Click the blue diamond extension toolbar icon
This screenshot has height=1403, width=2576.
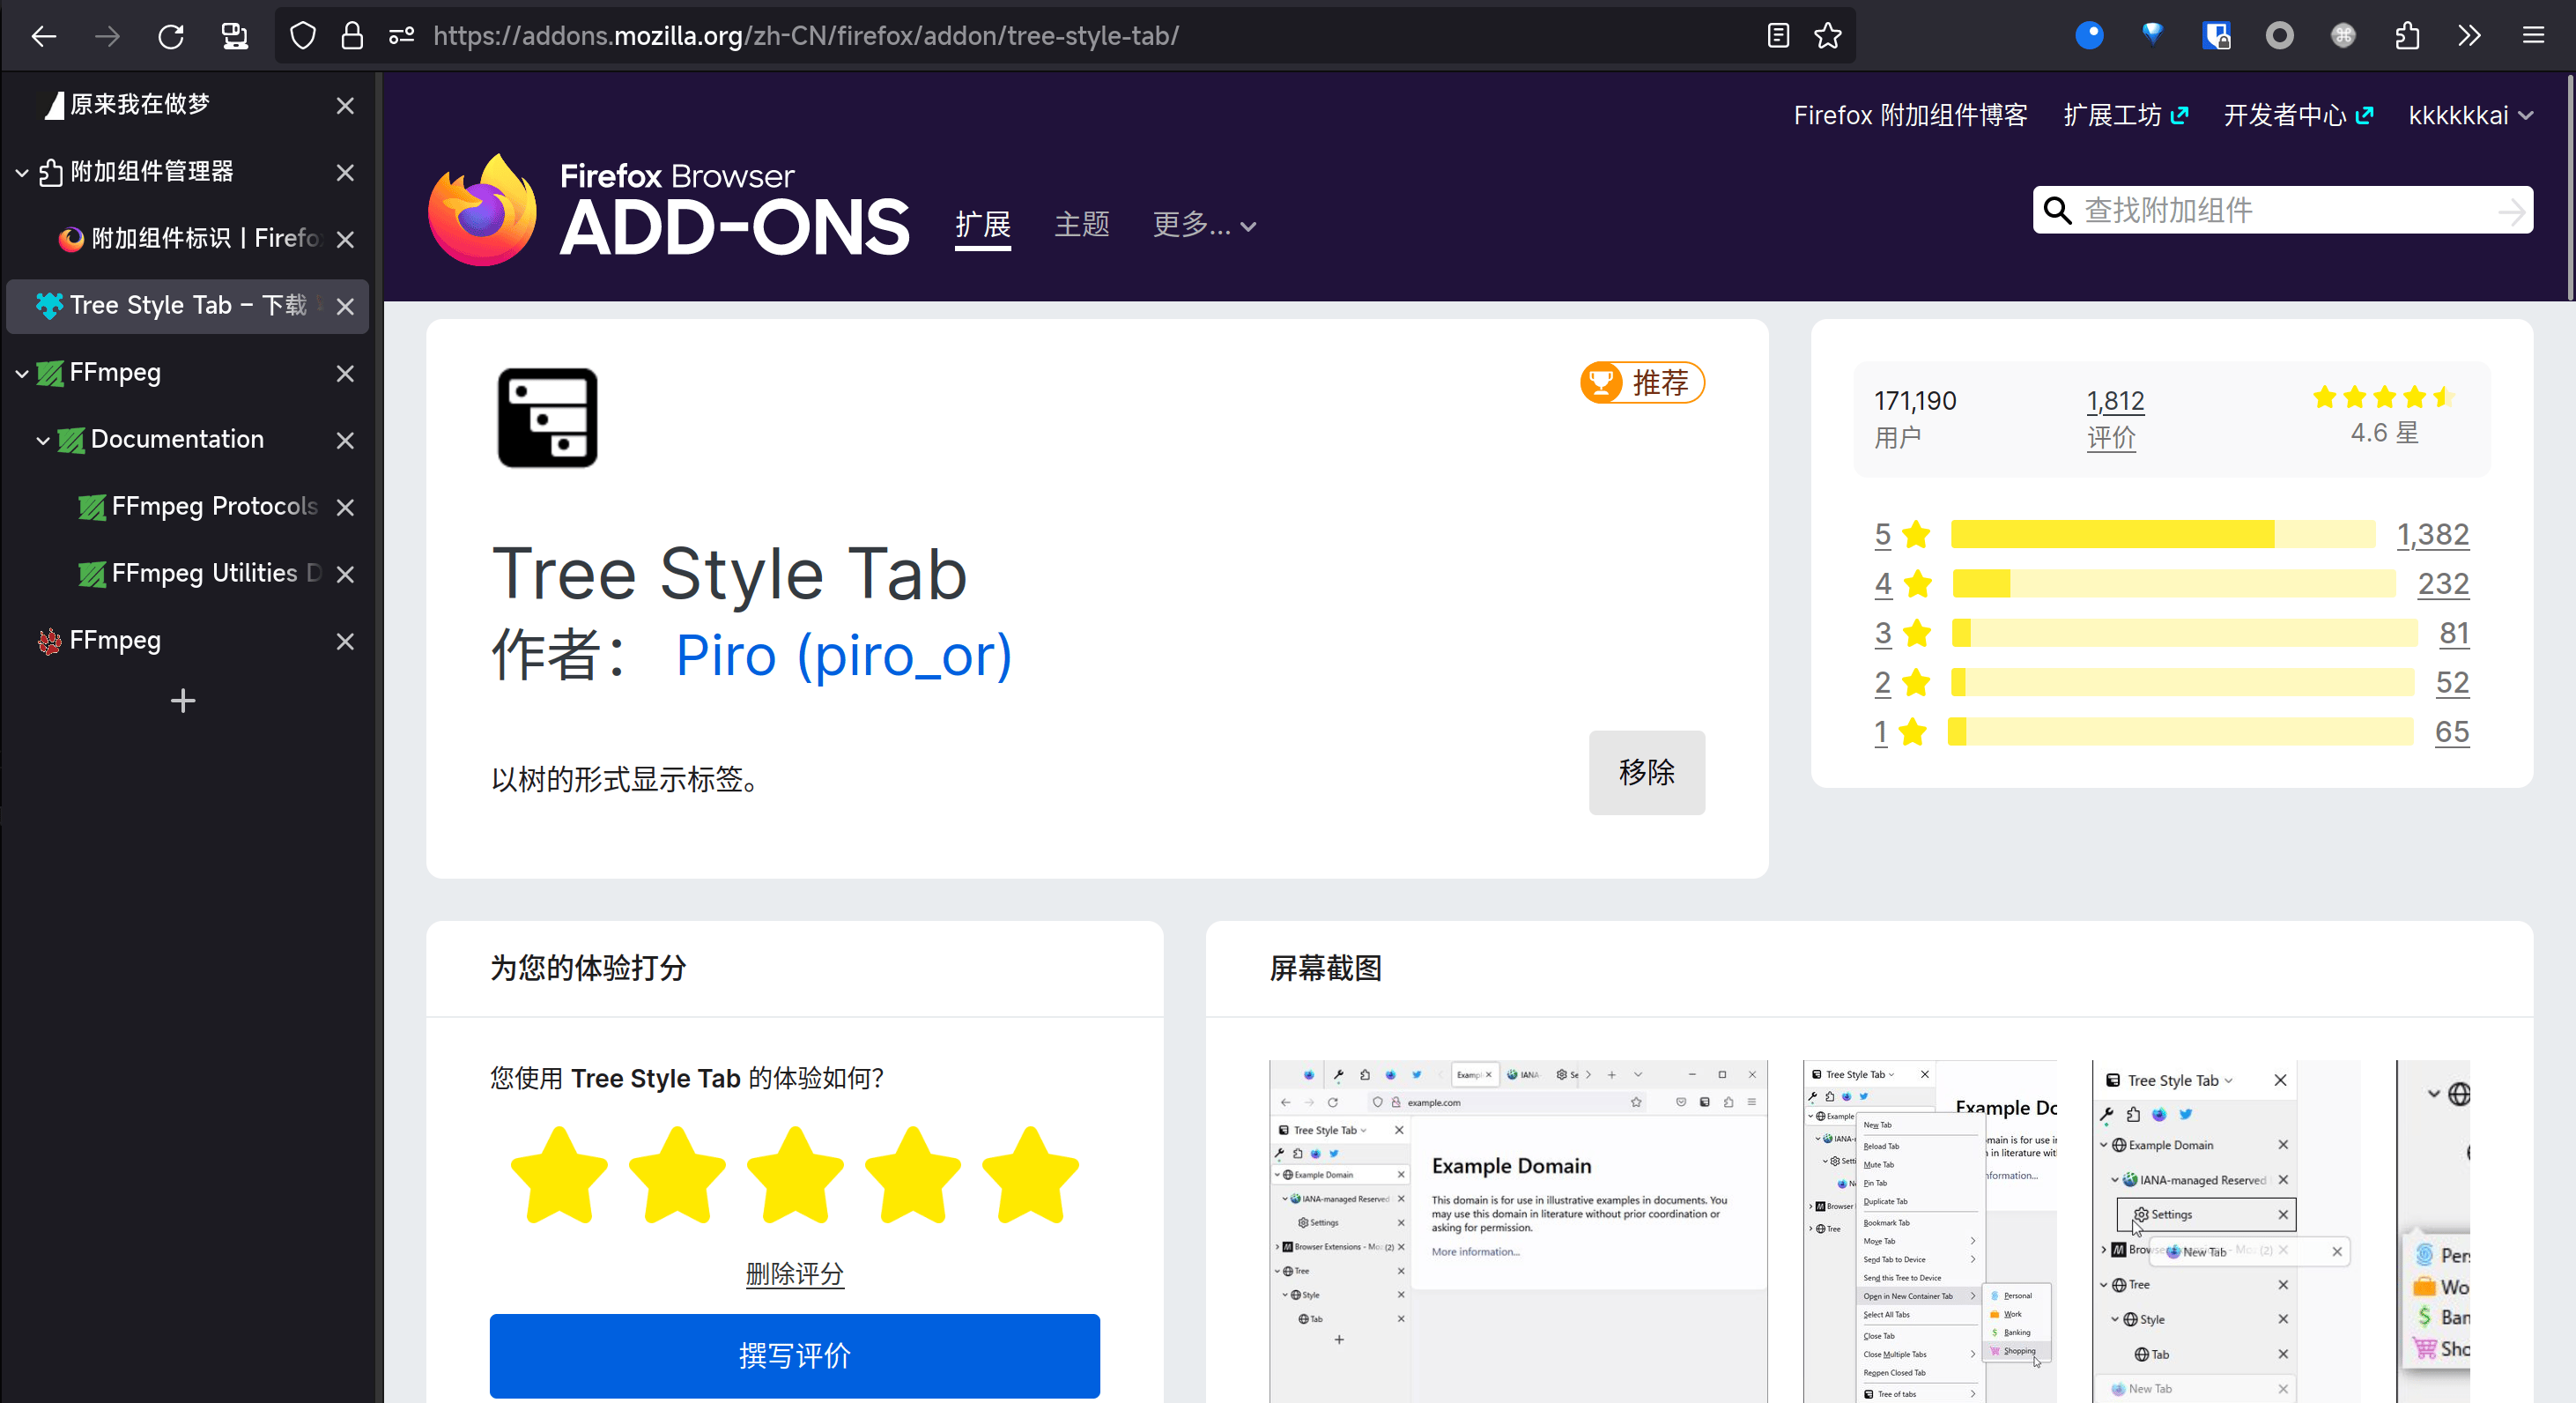click(x=2152, y=36)
